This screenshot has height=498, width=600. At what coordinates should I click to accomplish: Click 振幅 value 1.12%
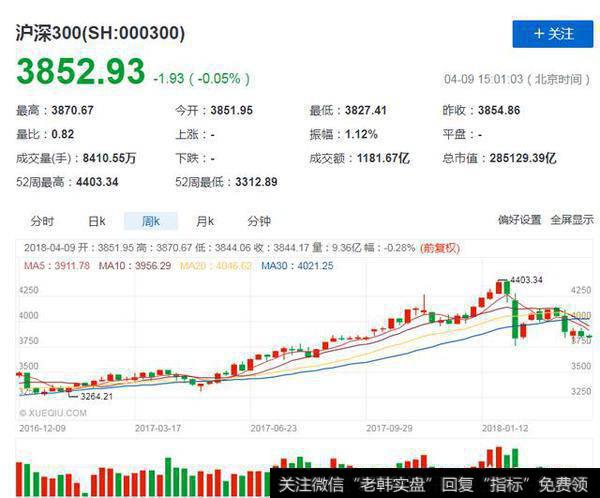[361, 134]
